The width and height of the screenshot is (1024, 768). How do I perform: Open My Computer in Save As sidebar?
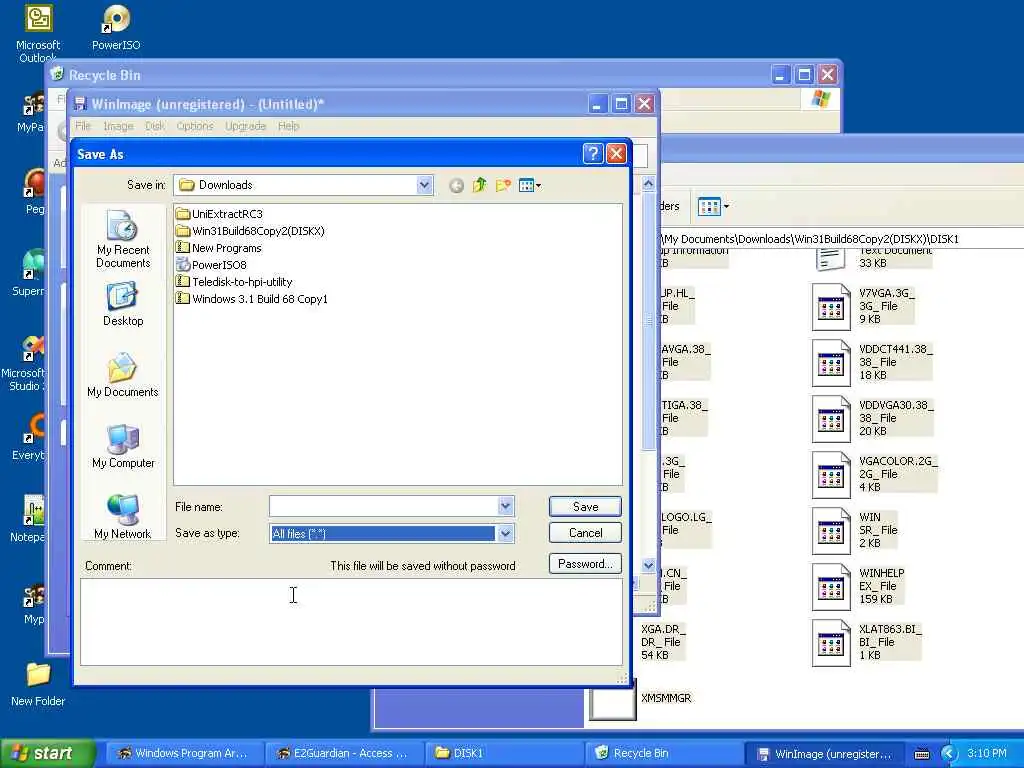click(x=123, y=446)
